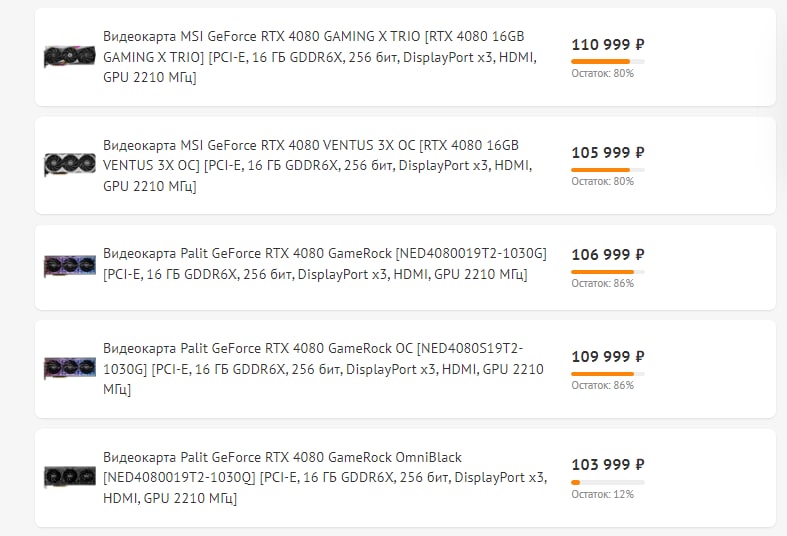Open the Palit GameRock NED4080019T2-1030G product image
The width and height of the screenshot is (787, 536).
tap(69, 266)
